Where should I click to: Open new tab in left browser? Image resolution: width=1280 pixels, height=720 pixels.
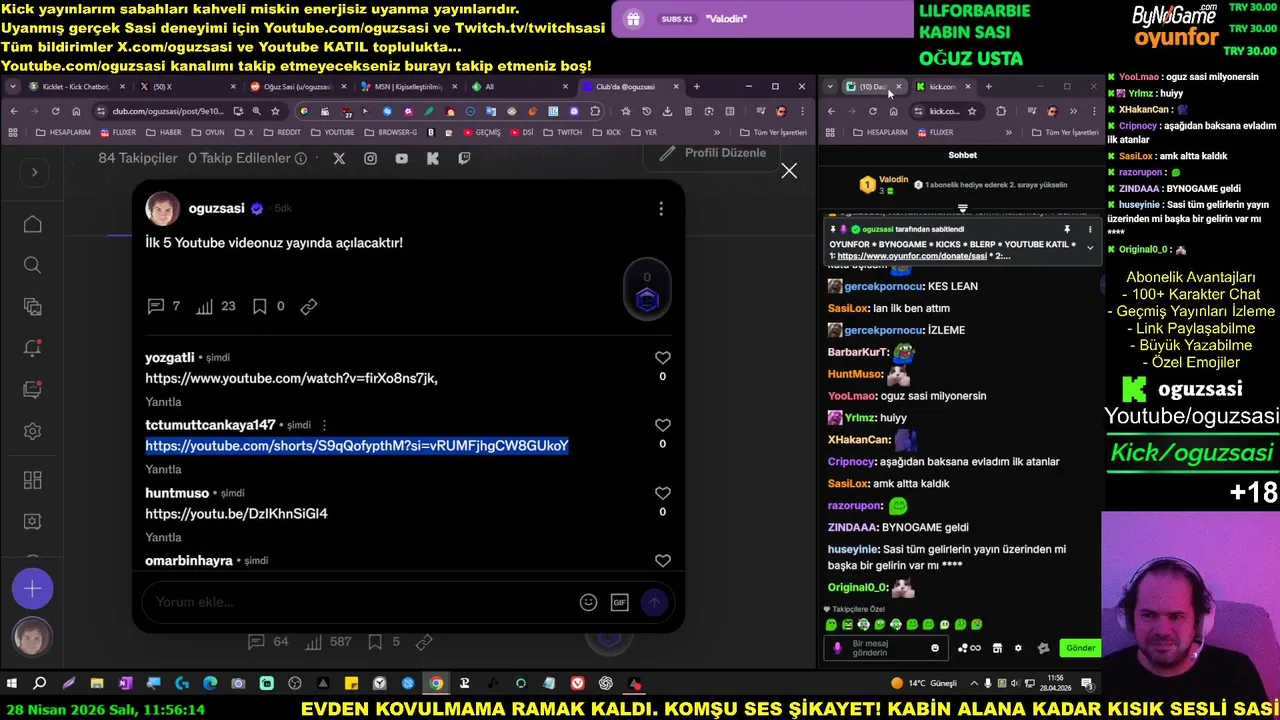click(697, 87)
